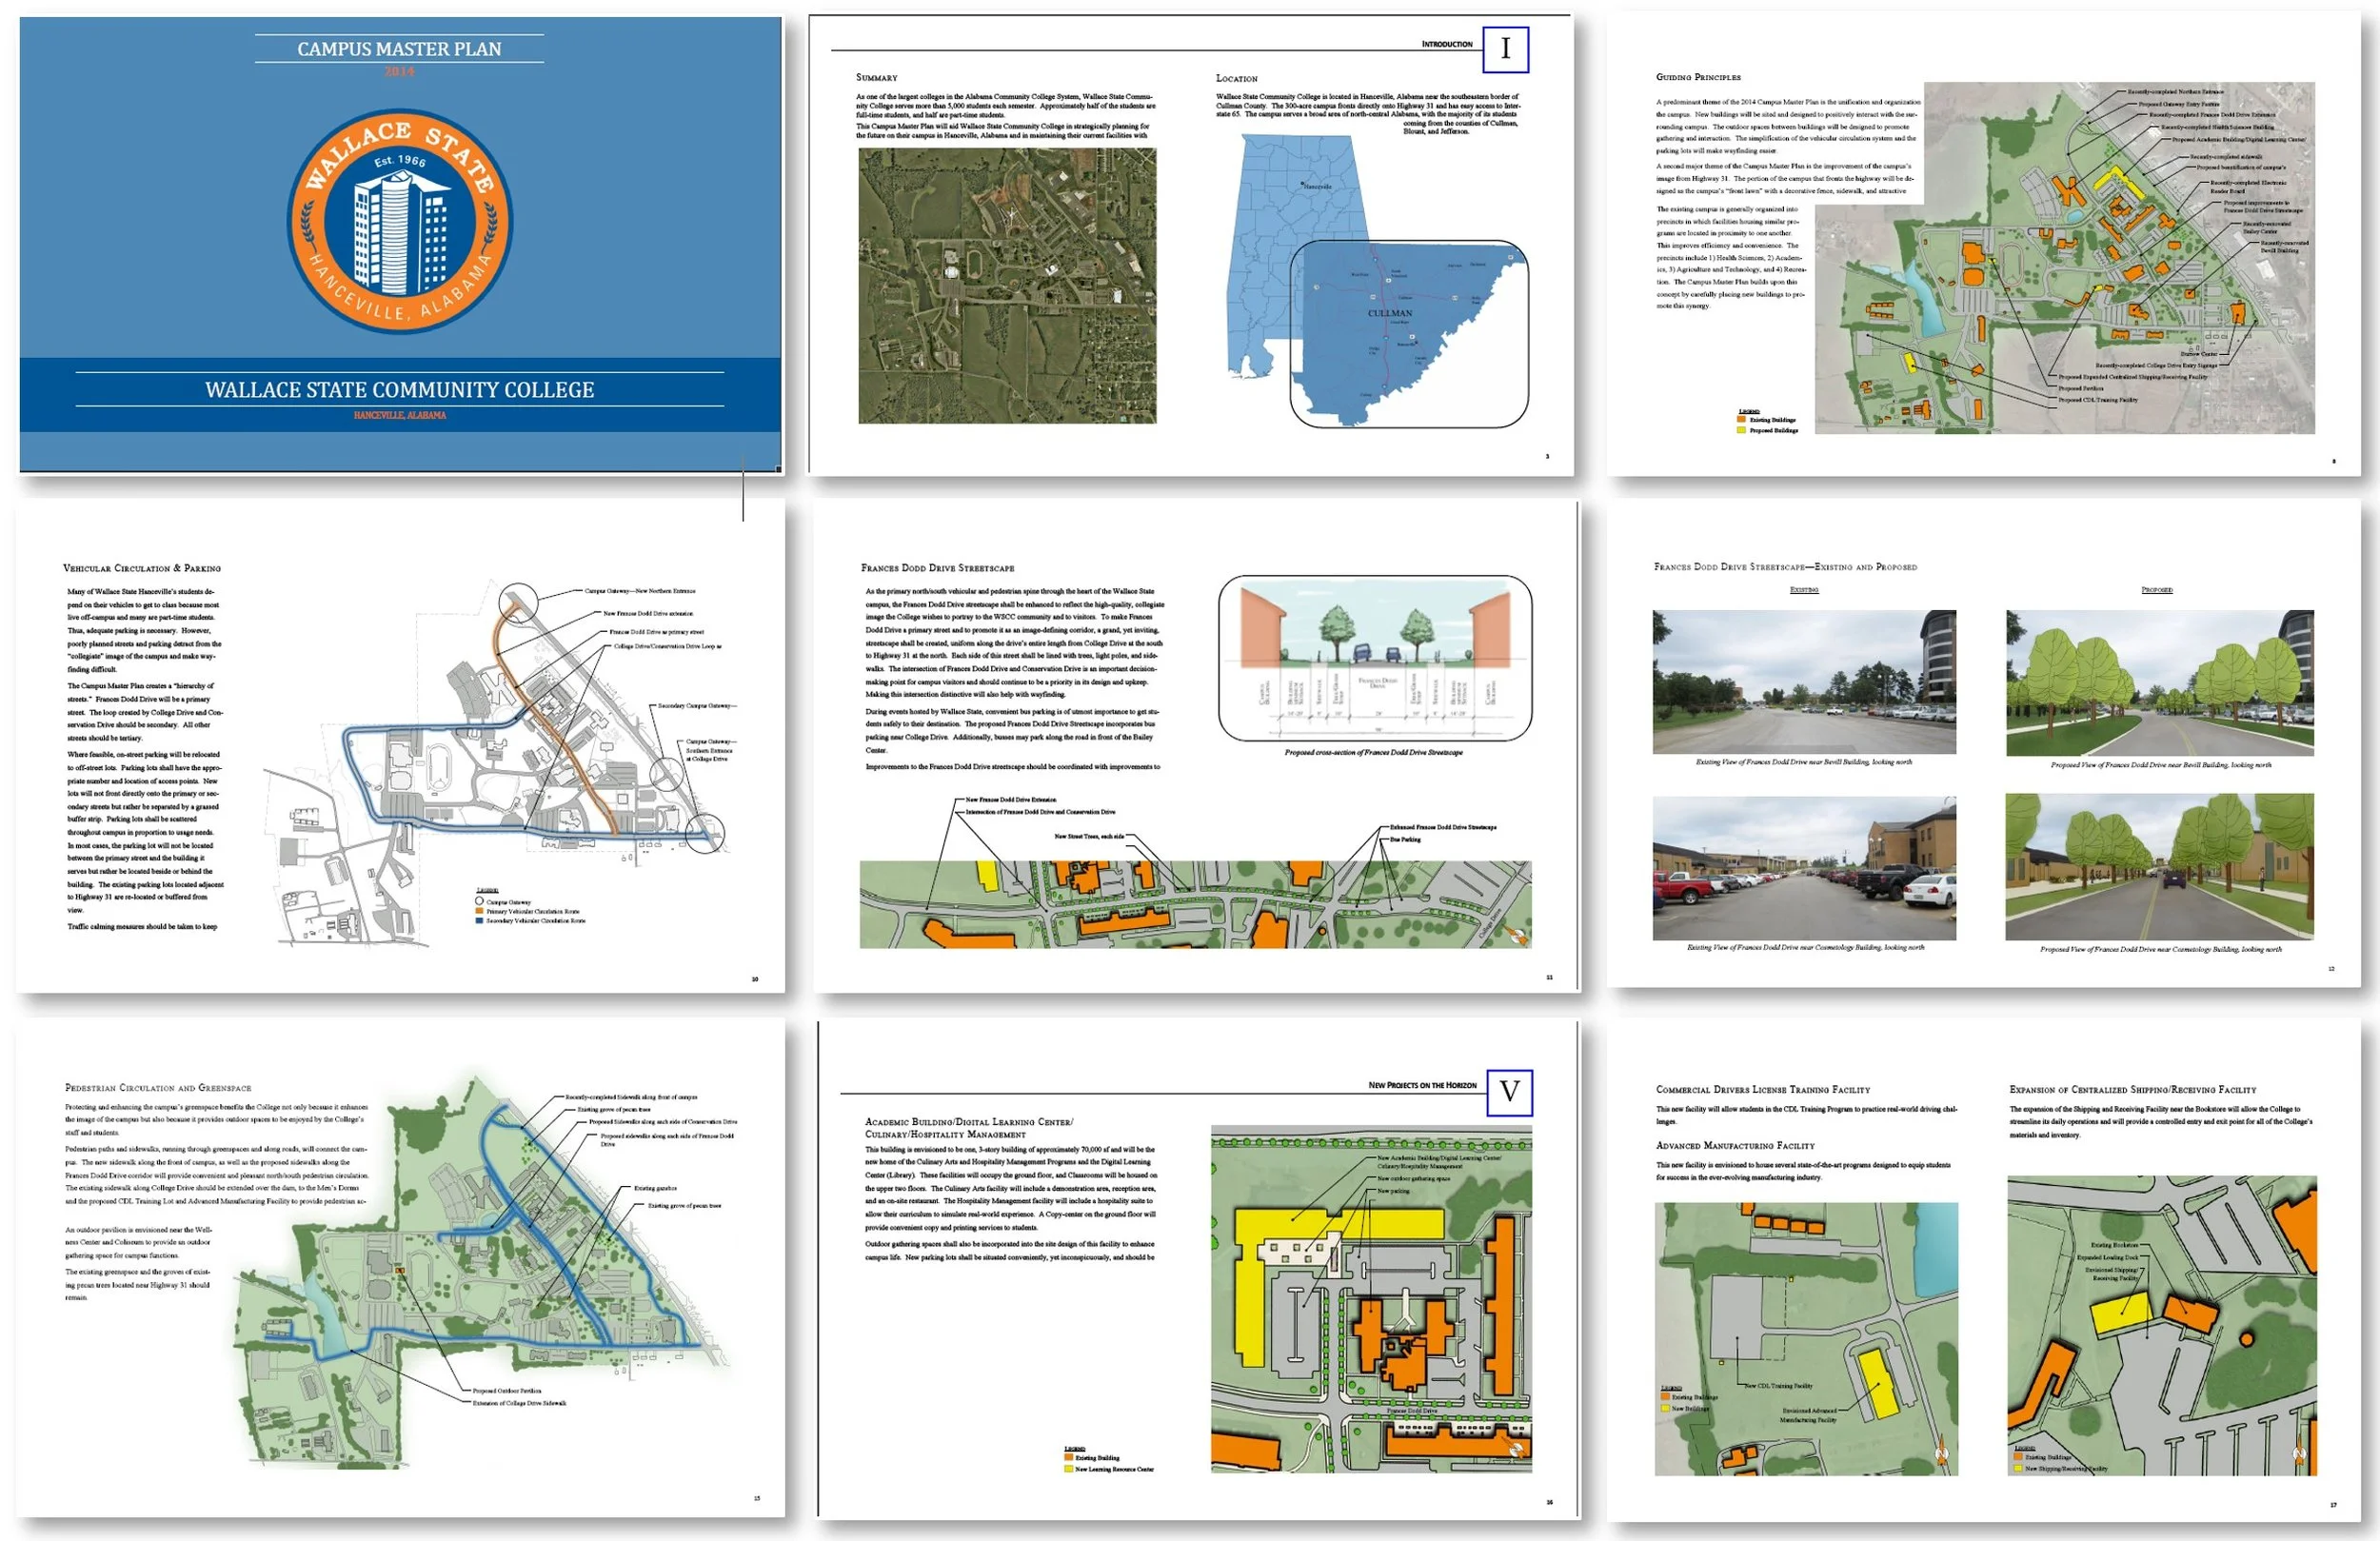Click existing photo near Cosmetology Building
Image resolution: width=2380 pixels, height=1541 pixels.
coord(1804,868)
